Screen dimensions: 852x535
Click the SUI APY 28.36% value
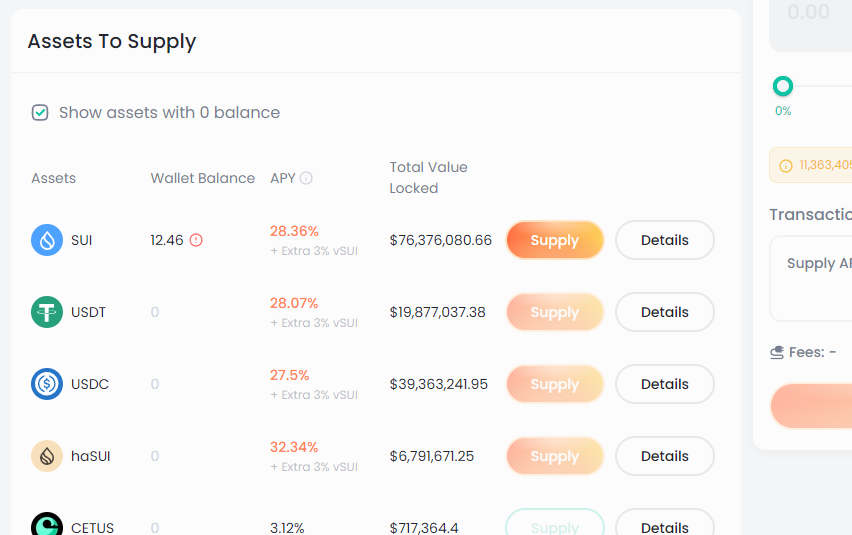coord(294,231)
